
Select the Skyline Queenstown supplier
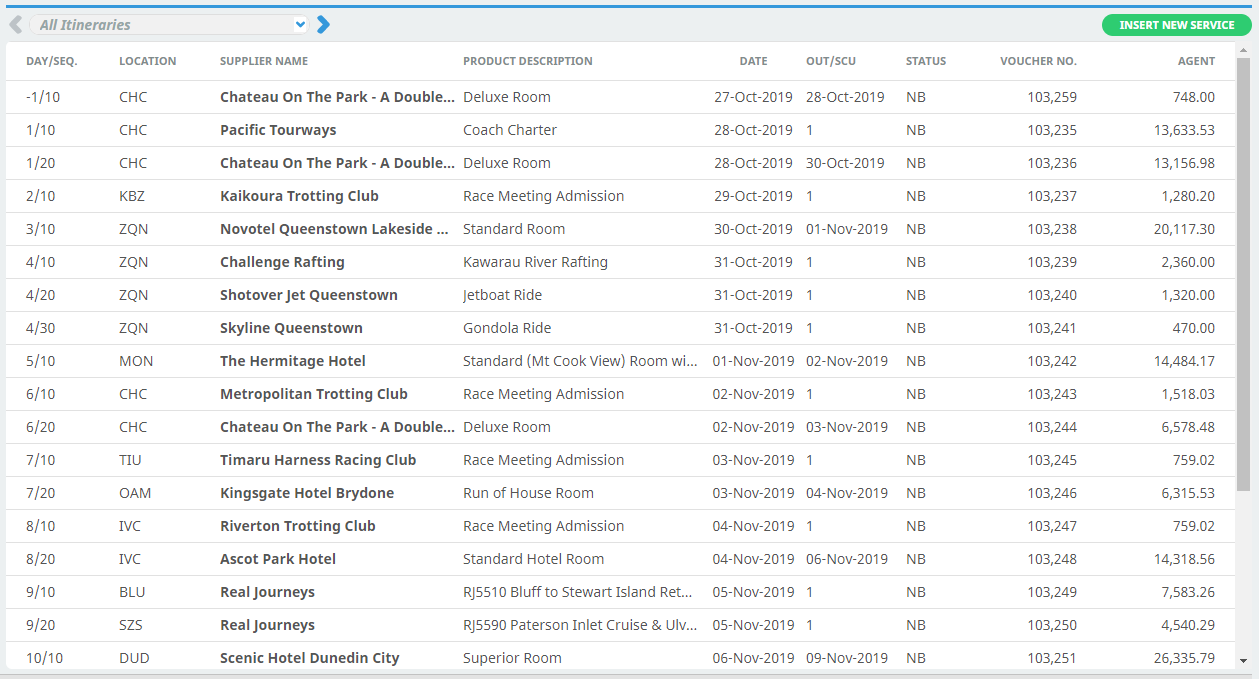point(291,328)
